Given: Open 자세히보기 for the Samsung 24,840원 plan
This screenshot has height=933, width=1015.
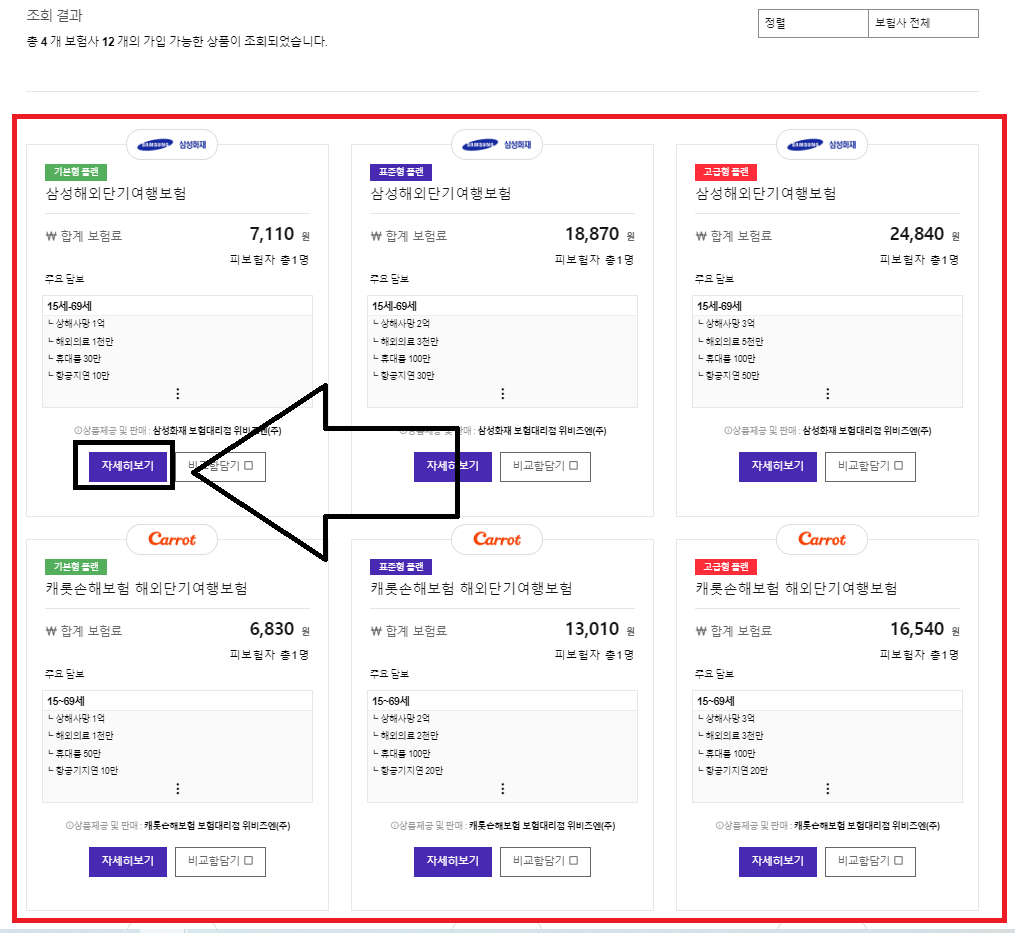Looking at the screenshot, I should pos(777,466).
